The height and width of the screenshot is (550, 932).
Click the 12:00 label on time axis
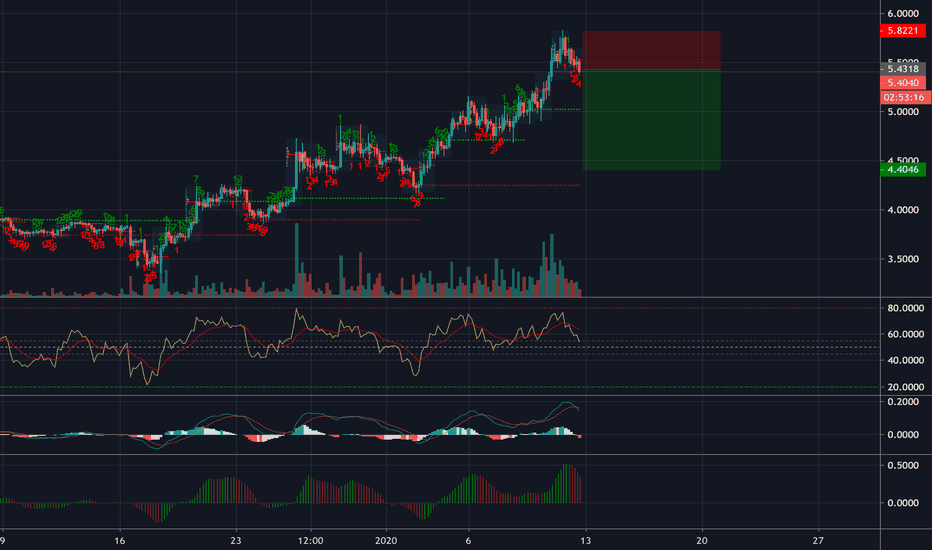point(311,540)
